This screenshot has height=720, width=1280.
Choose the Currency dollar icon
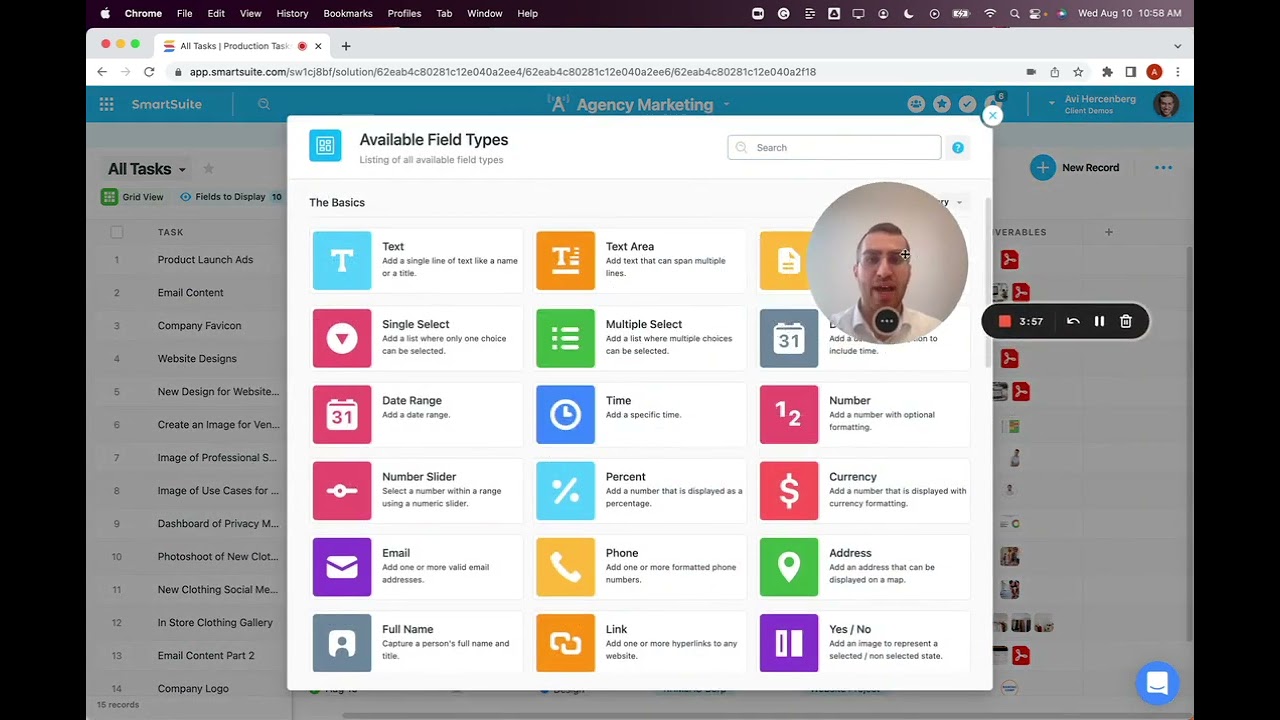coord(789,491)
